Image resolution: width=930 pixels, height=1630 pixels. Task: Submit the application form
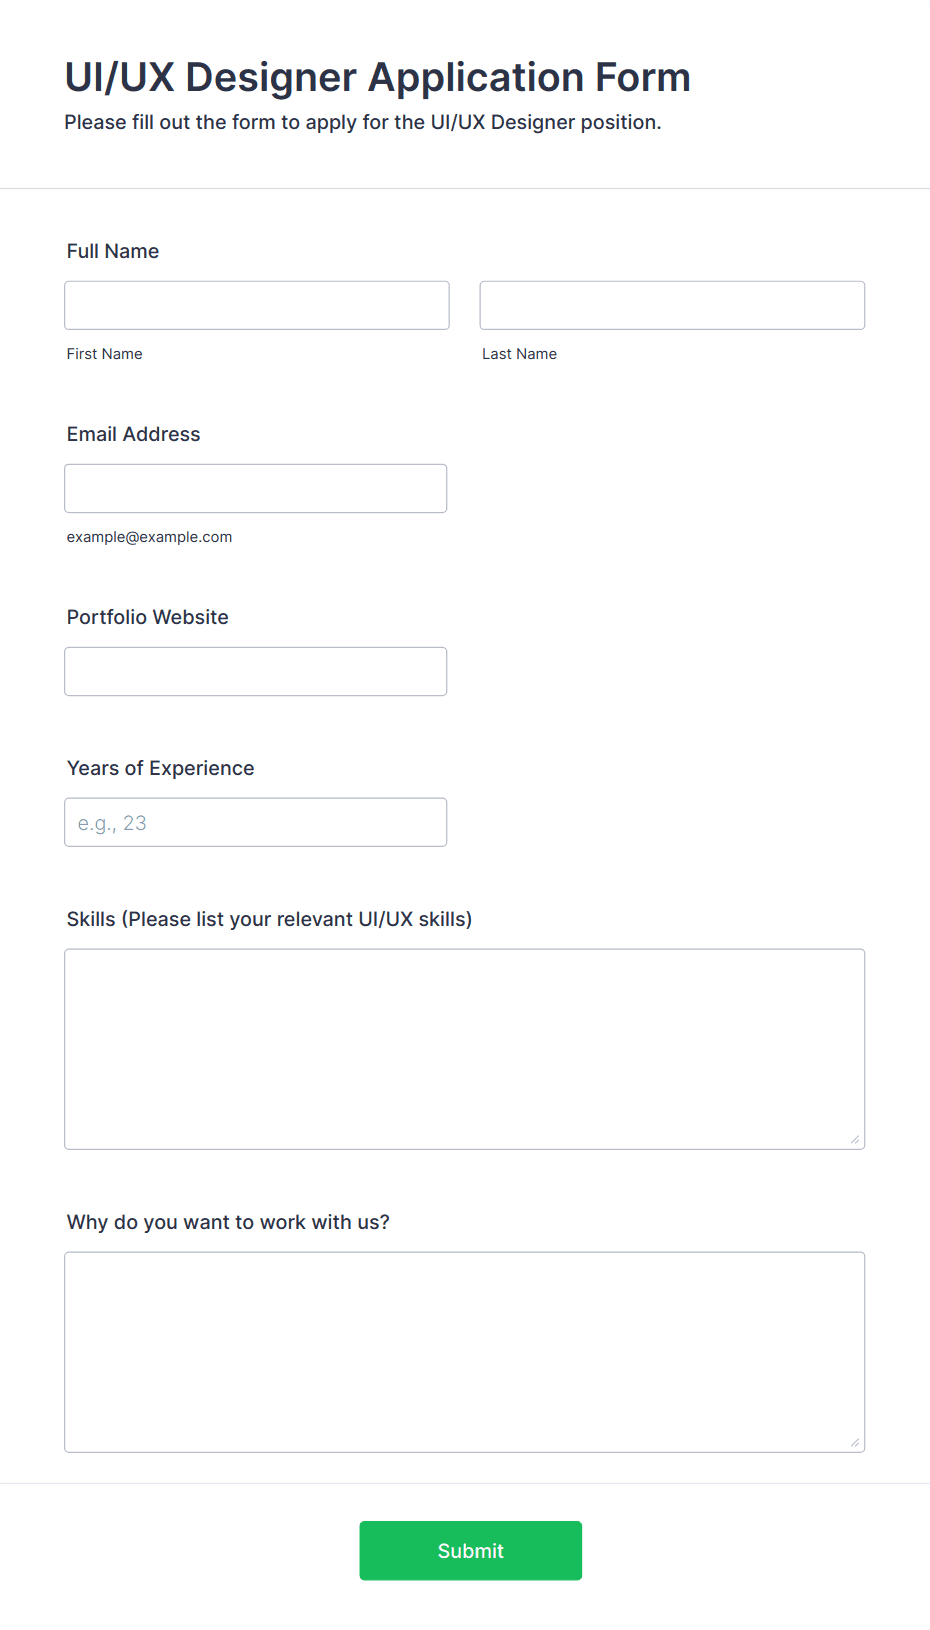click(x=471, y=1550)
